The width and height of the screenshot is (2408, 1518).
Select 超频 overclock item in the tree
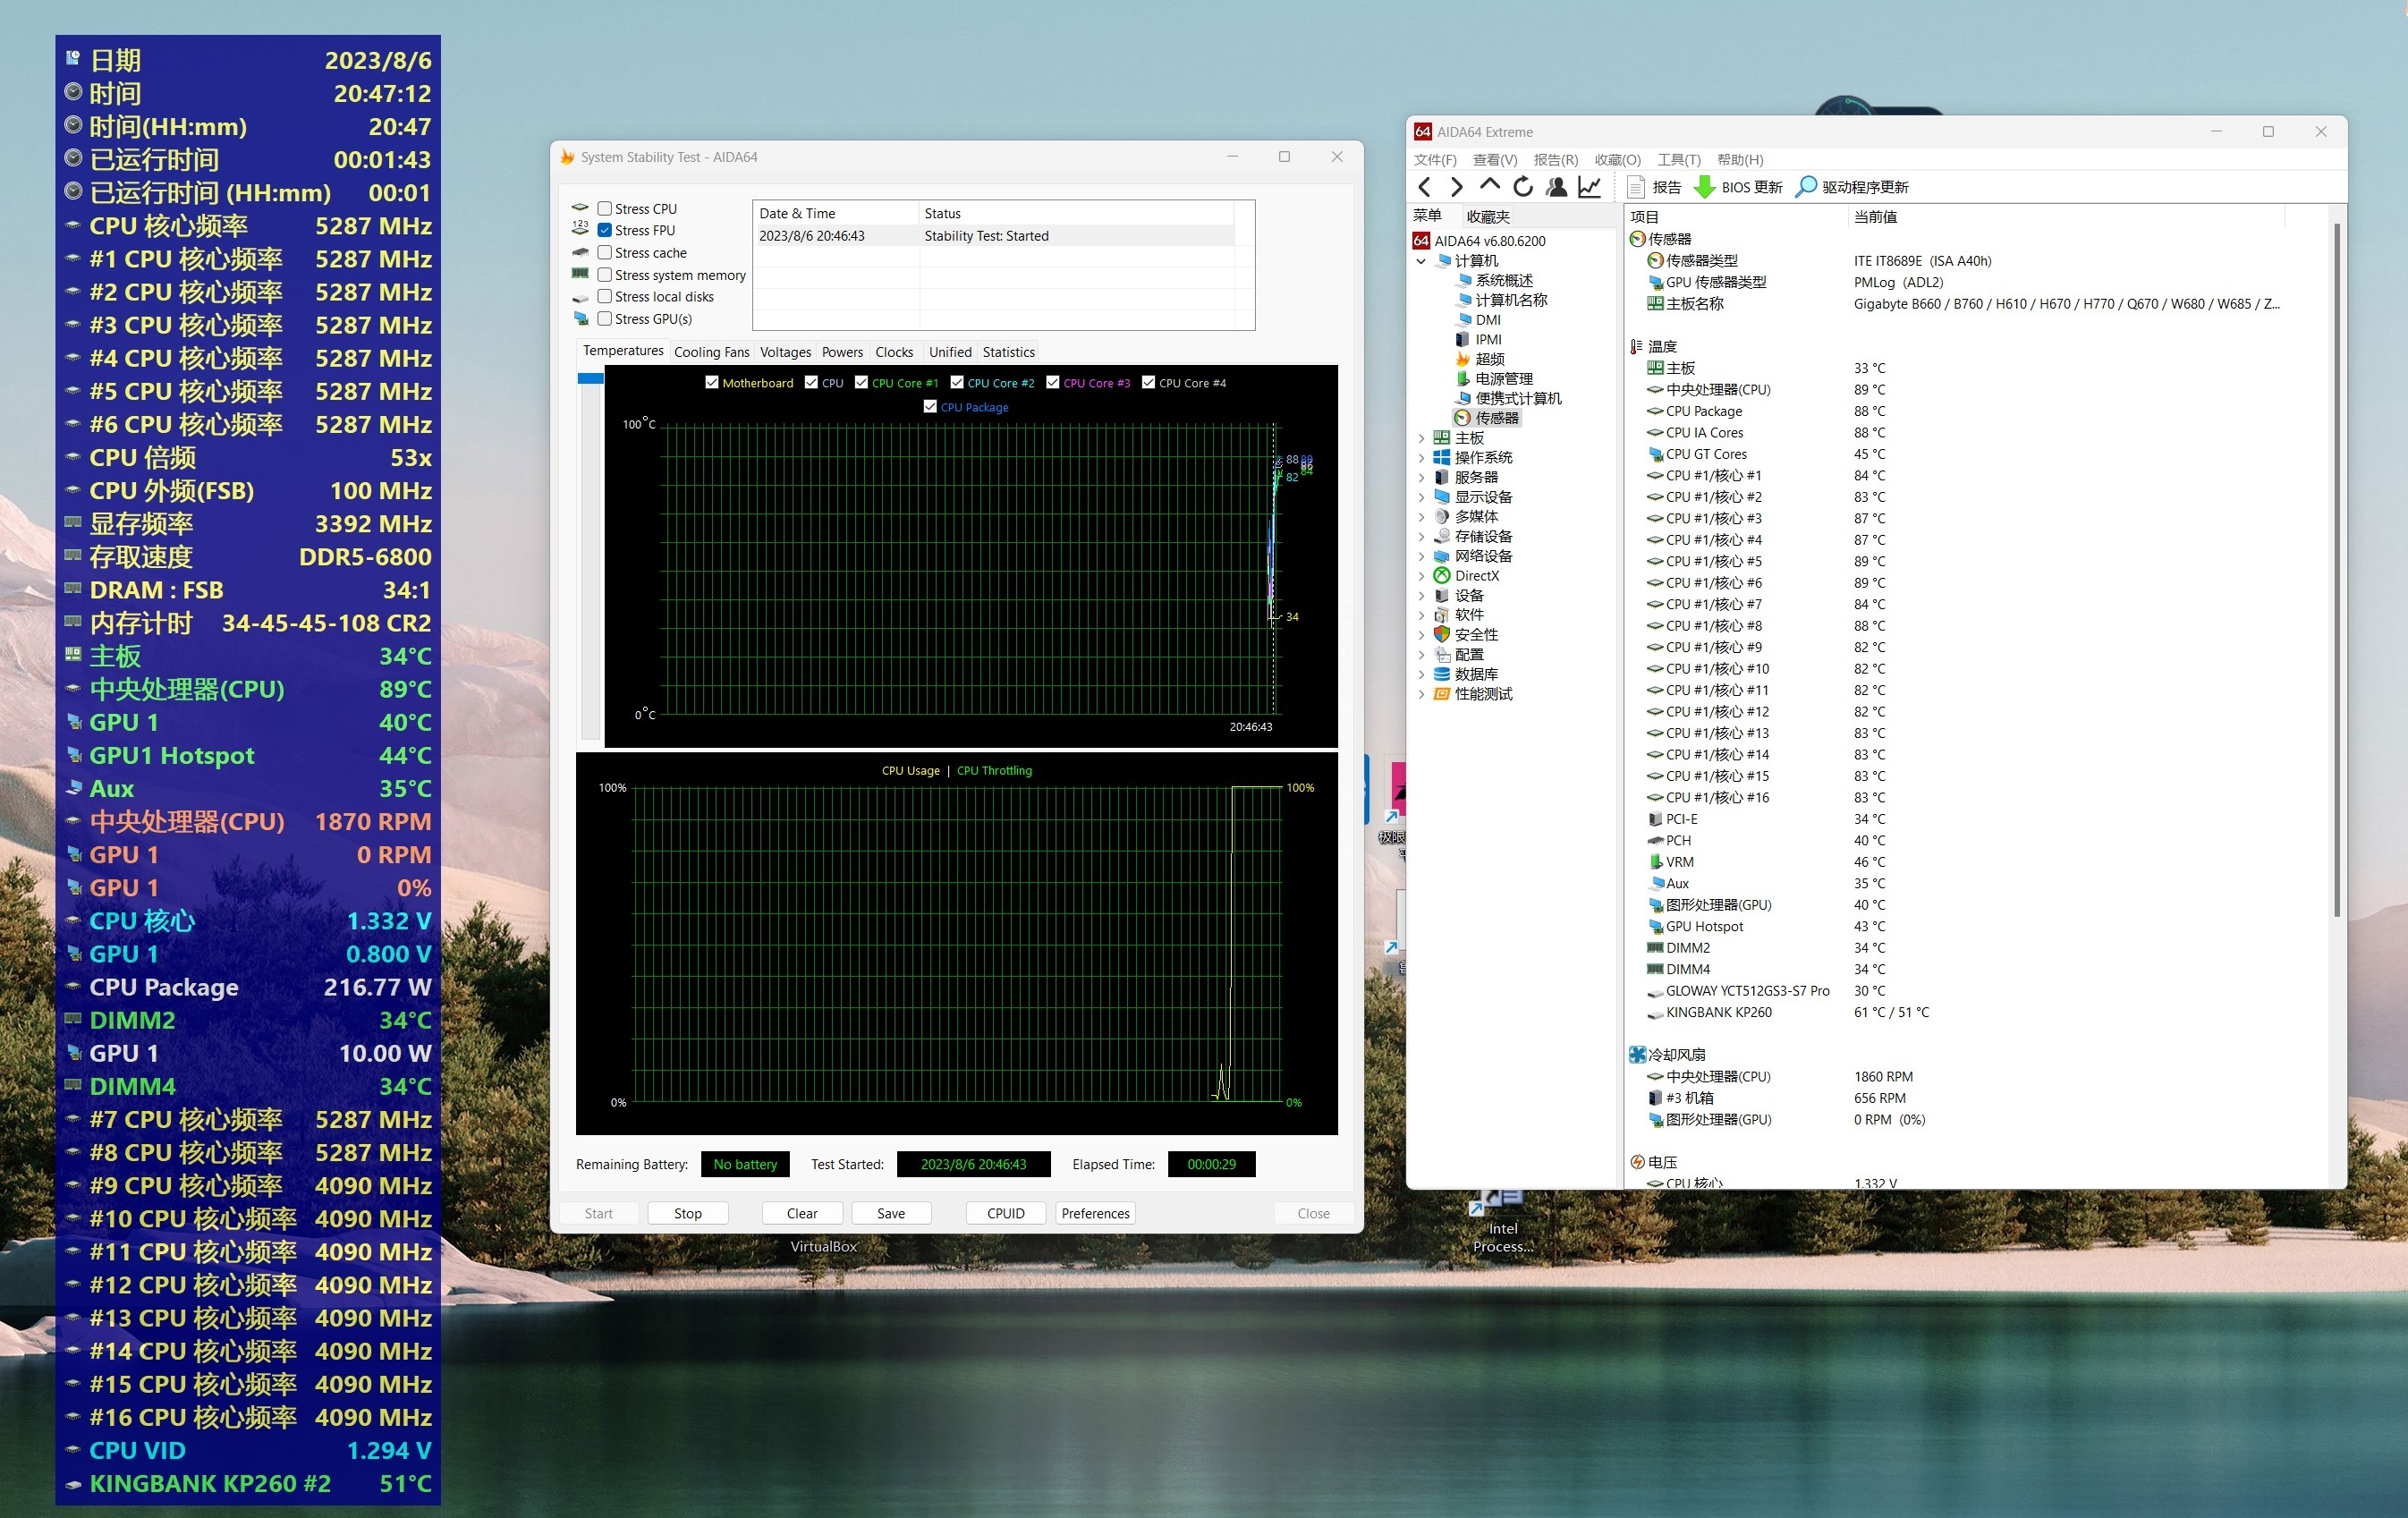[x=1490, y=359]
